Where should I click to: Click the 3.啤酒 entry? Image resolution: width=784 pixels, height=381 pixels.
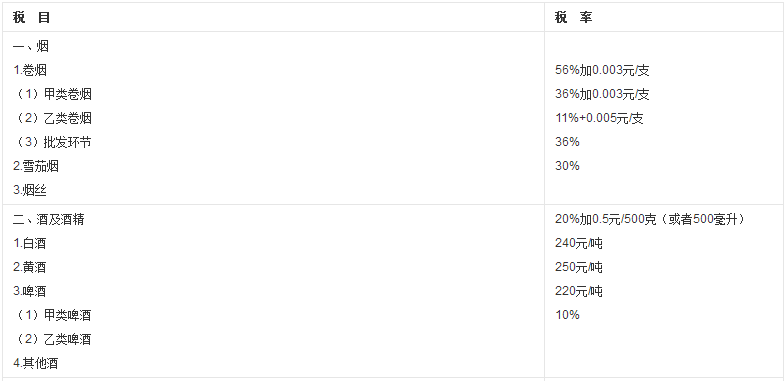30,291
